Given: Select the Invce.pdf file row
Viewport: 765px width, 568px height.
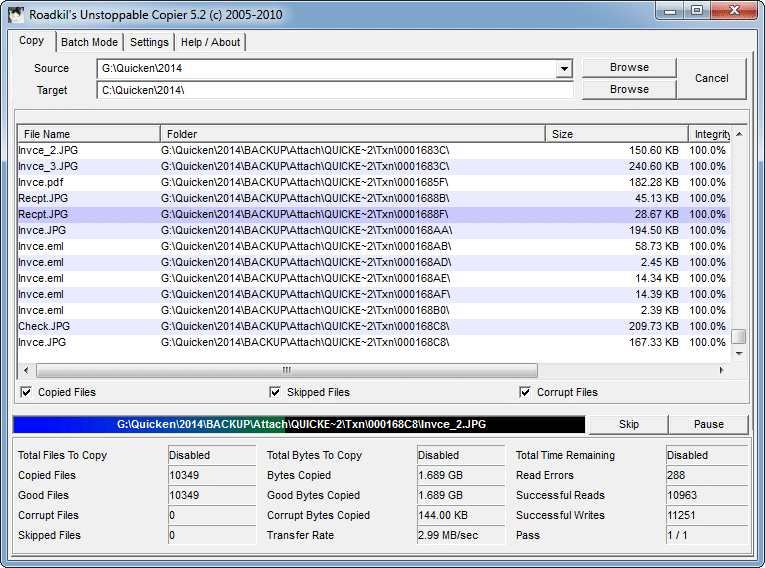Looking at the screenshot, I should pyautogui.click(x=374, y=183).
